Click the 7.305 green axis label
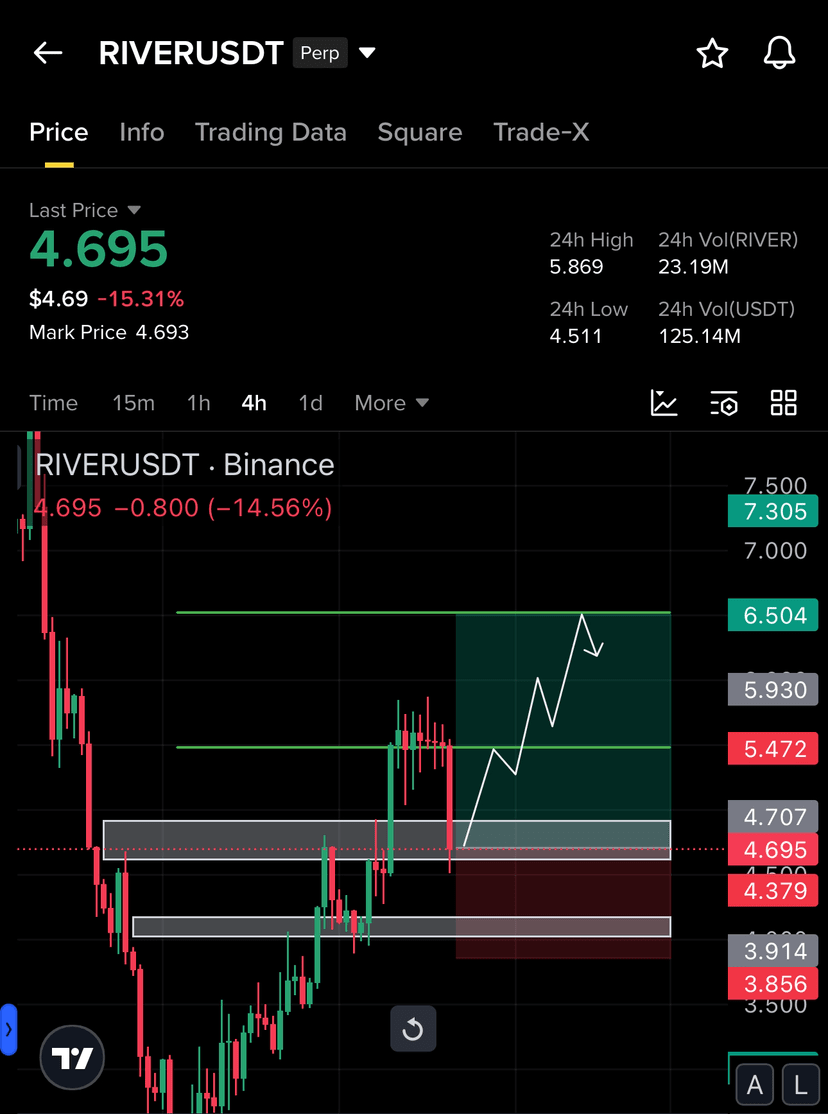The width and height of the screenshot is (828, 1114). point(775,512)
